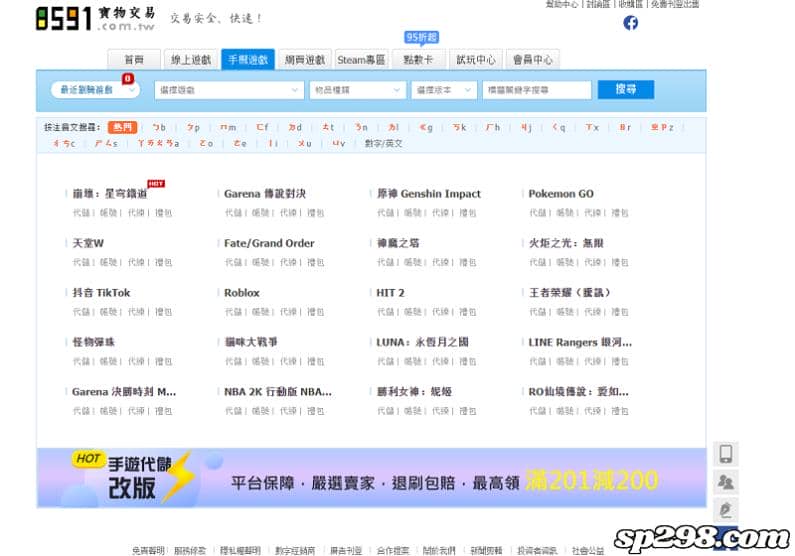Expand the 選擇版本 dropdown
Viewport: 795px width, 556px height.
tap(444, 90)
